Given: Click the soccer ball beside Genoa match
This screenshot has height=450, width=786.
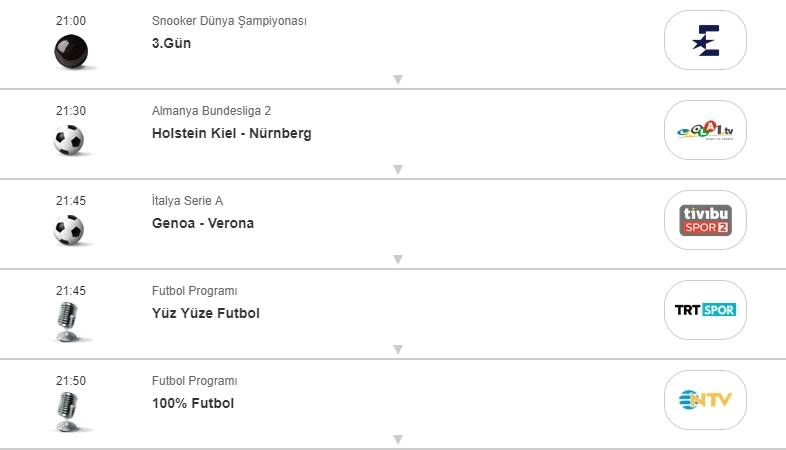Looking at the screenshot, I should pos(69,231).
